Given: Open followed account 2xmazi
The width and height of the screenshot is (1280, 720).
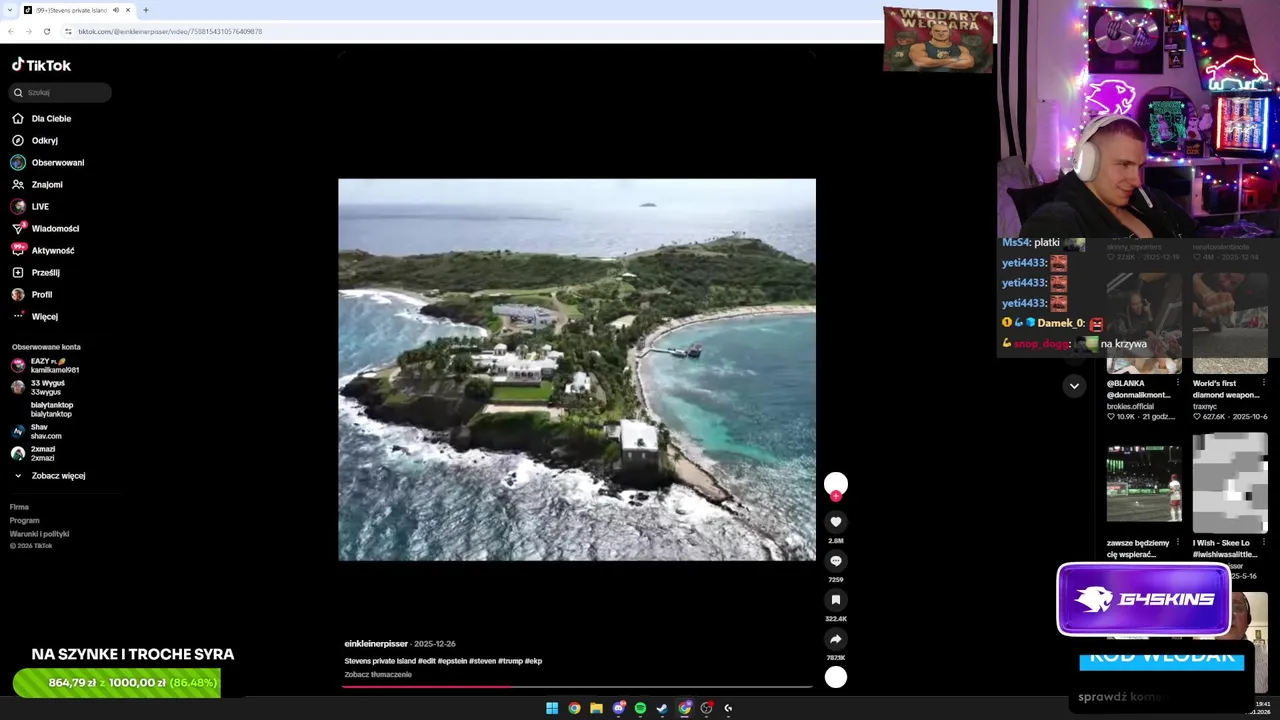Looking at the screenshot, I should 34,453.
